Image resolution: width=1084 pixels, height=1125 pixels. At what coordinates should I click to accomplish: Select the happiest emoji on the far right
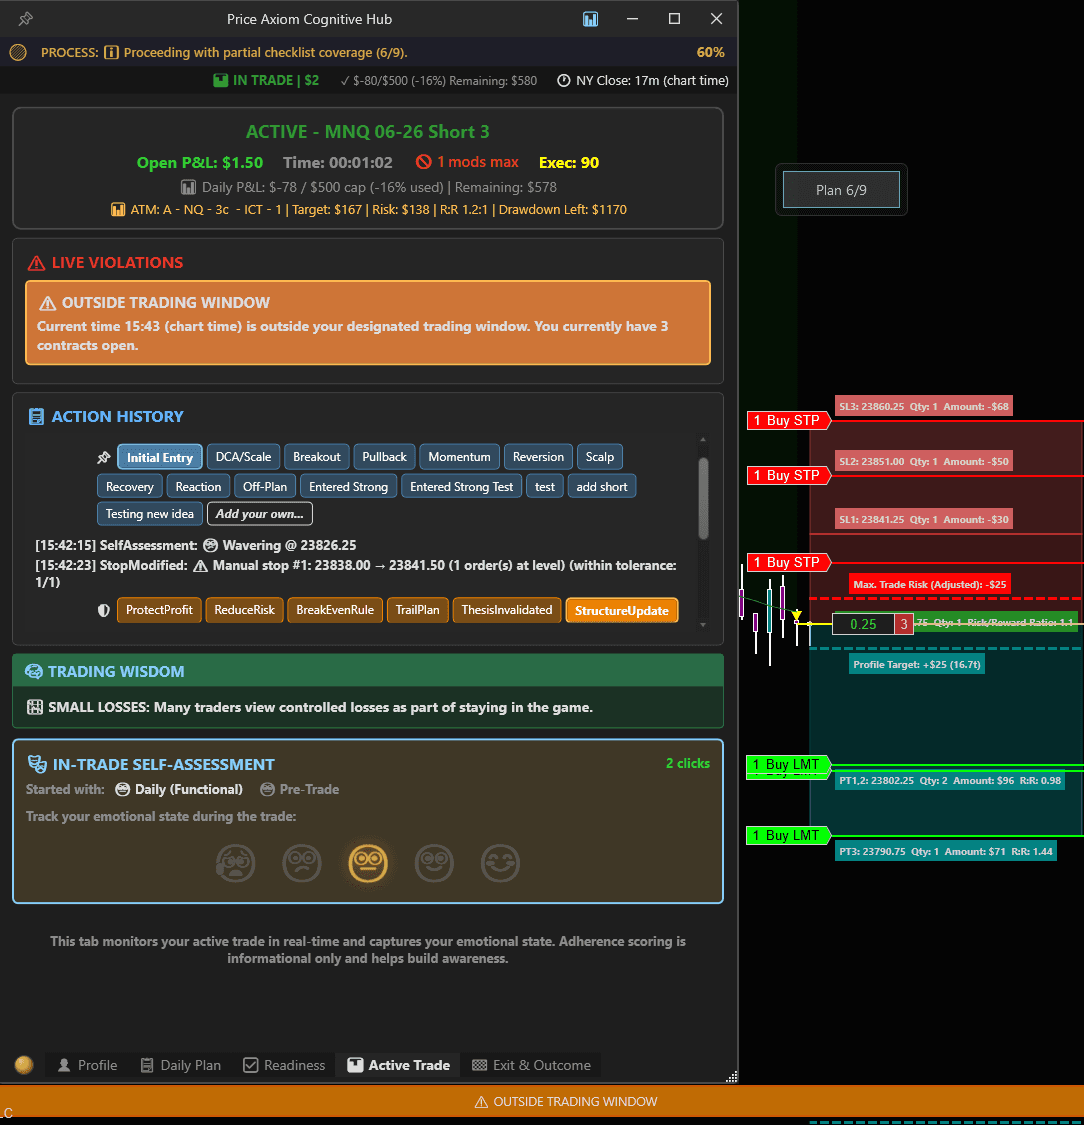pos(500,863)
